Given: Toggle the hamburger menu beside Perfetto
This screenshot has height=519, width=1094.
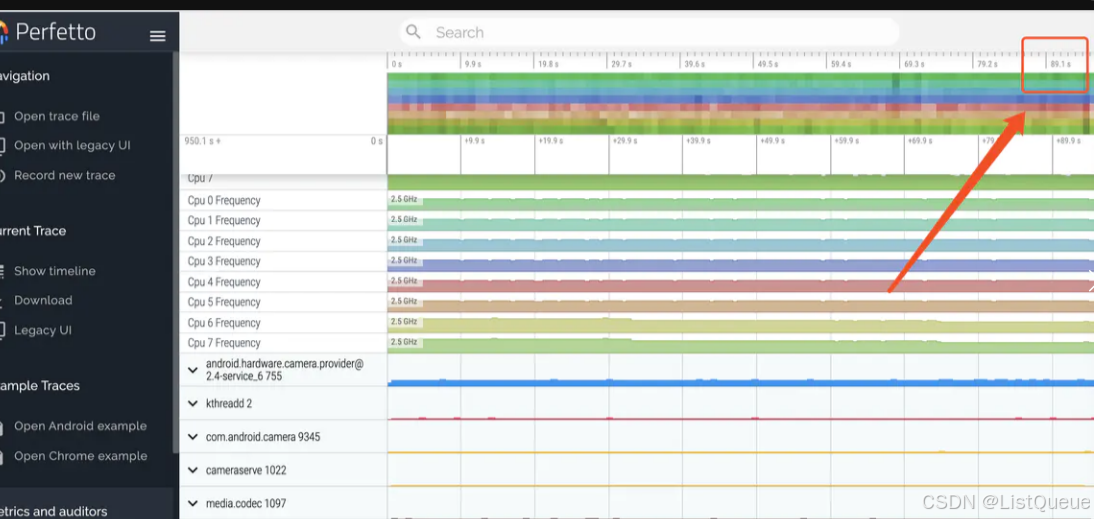Looking at the screenshot, I should coord(158,36).
